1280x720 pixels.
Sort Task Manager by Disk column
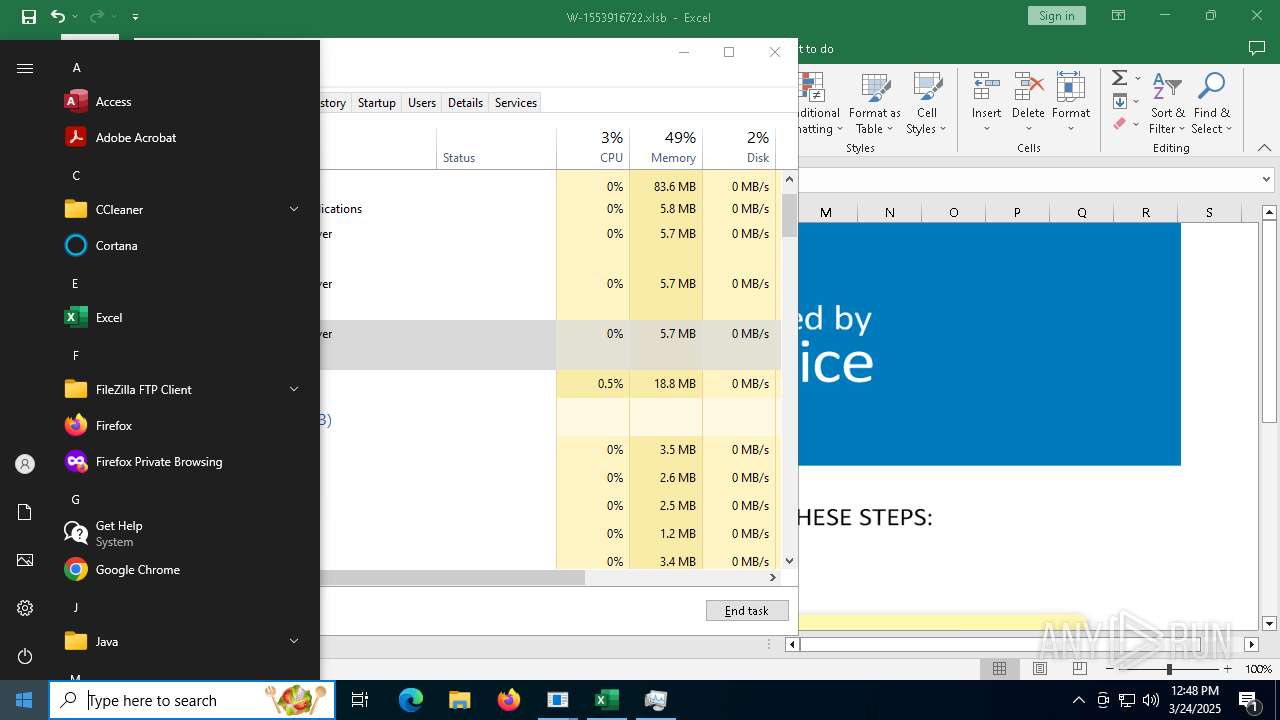(739, 148)
